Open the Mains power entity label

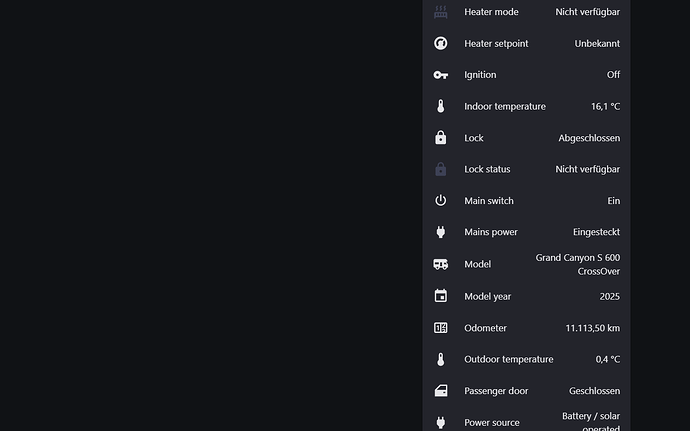[x=491, y=232]
